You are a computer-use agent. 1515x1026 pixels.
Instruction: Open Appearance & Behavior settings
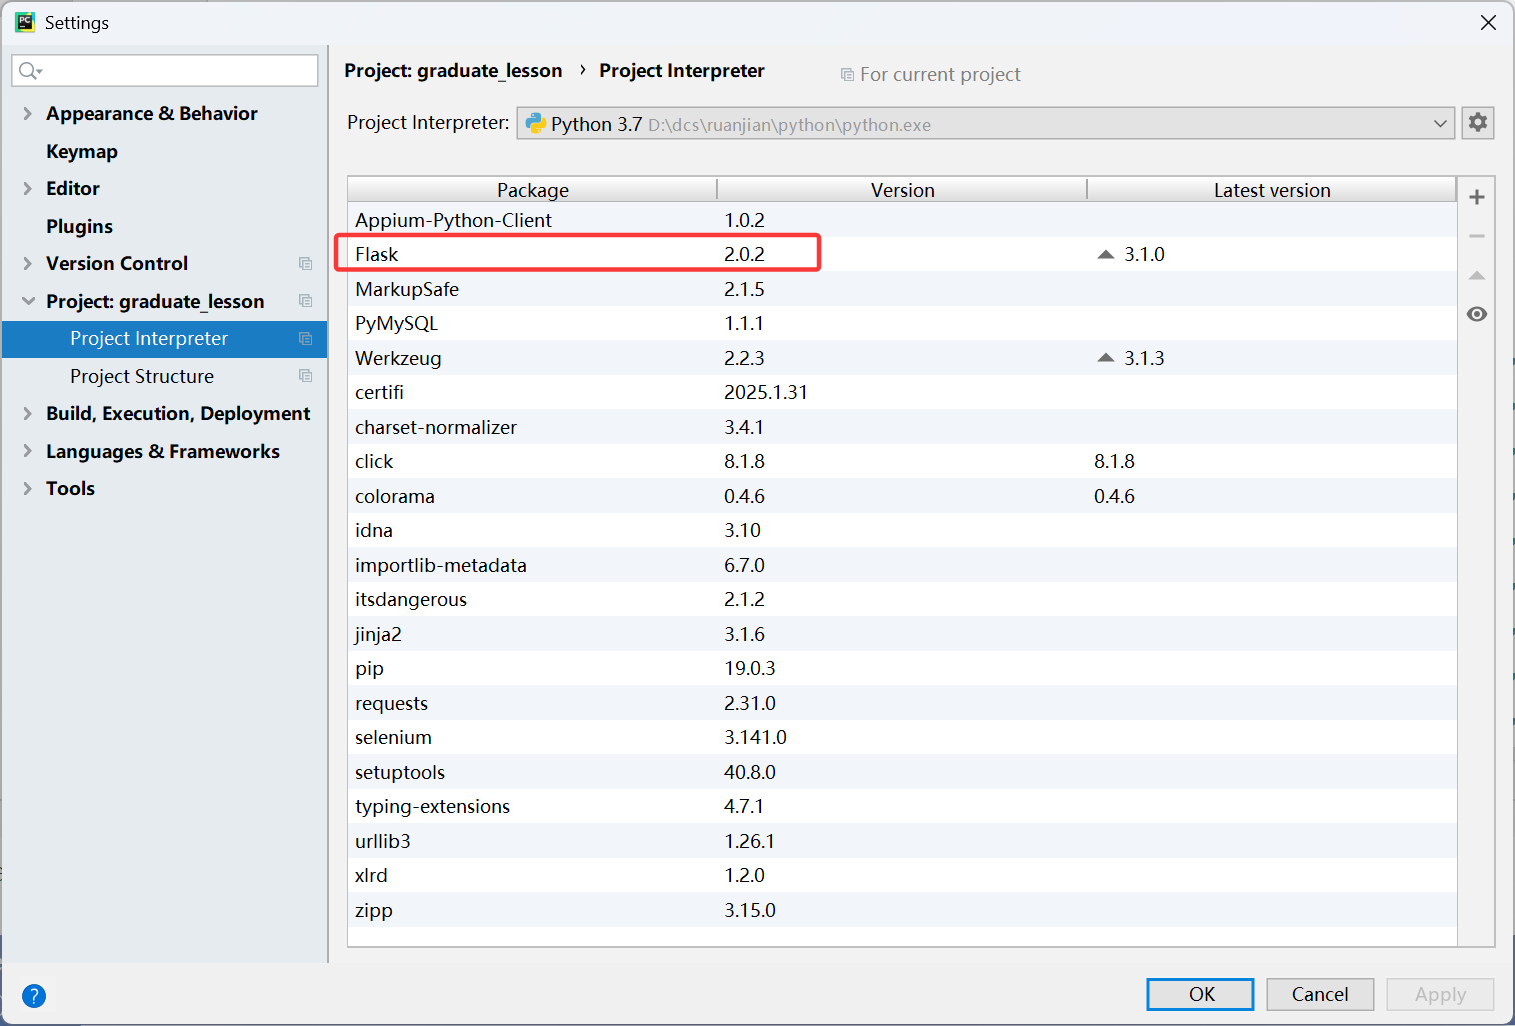pyautogui.click(x=152, y=114)
